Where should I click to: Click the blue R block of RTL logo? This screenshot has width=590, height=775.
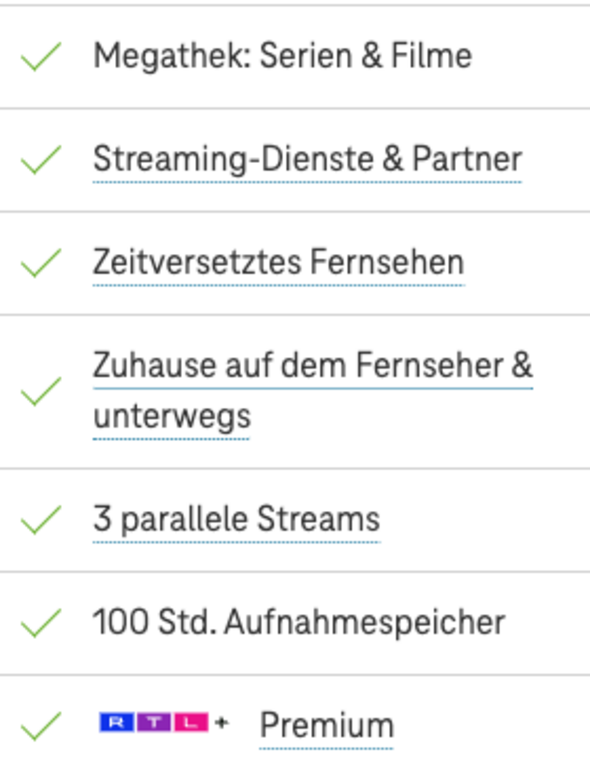pyautogui.click(x=116, y=723)
